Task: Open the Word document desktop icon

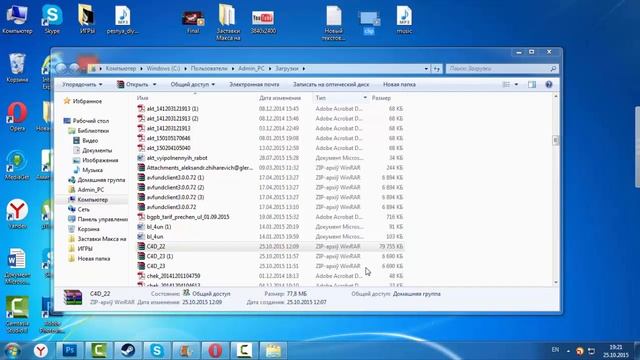Action: click(x=17, y=266)
